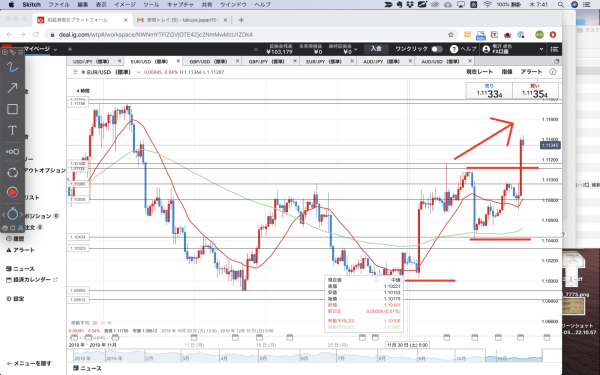This screenshot has width=600, height=375.
Task: Open the Skitch color picker circle
Action: [12, 192]
